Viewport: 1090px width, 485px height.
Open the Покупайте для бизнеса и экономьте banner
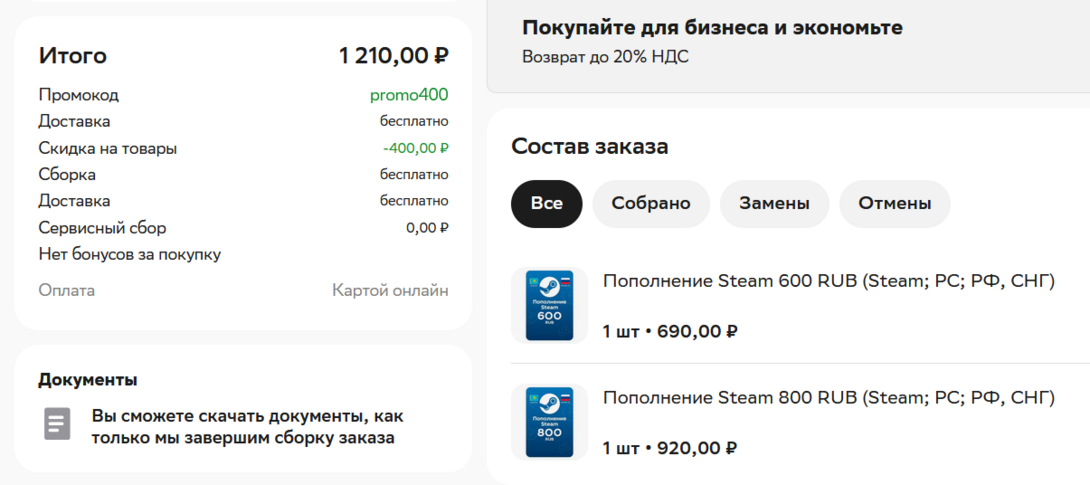(x=712, y=28)
